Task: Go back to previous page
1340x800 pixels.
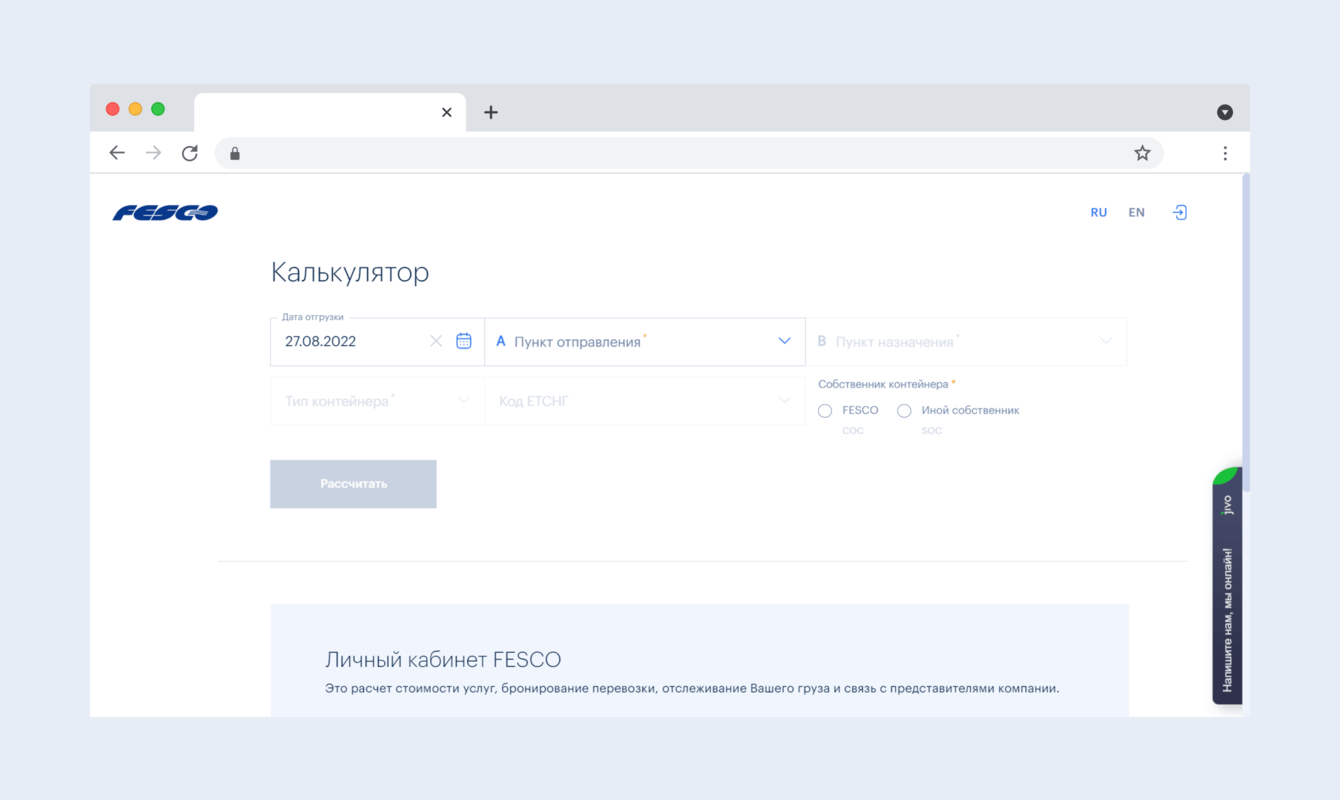Action: click(x=117, y=153)
